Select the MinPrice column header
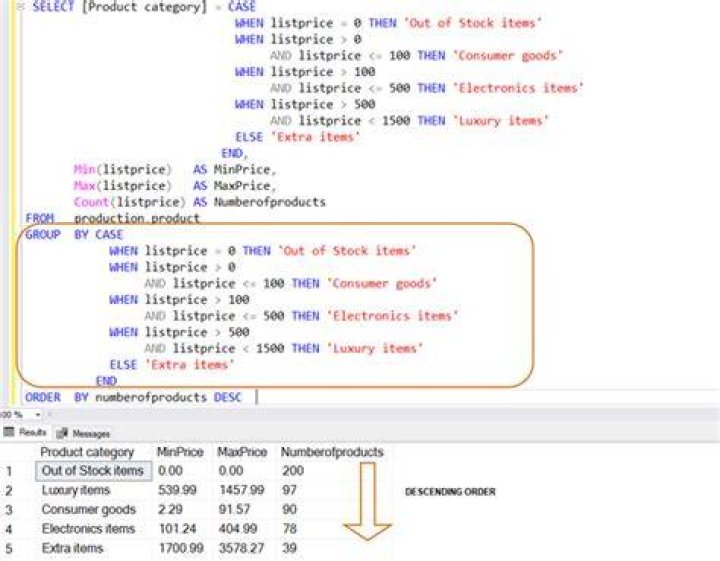Screen dimensions: 720x561 click(x=180, y=452)
